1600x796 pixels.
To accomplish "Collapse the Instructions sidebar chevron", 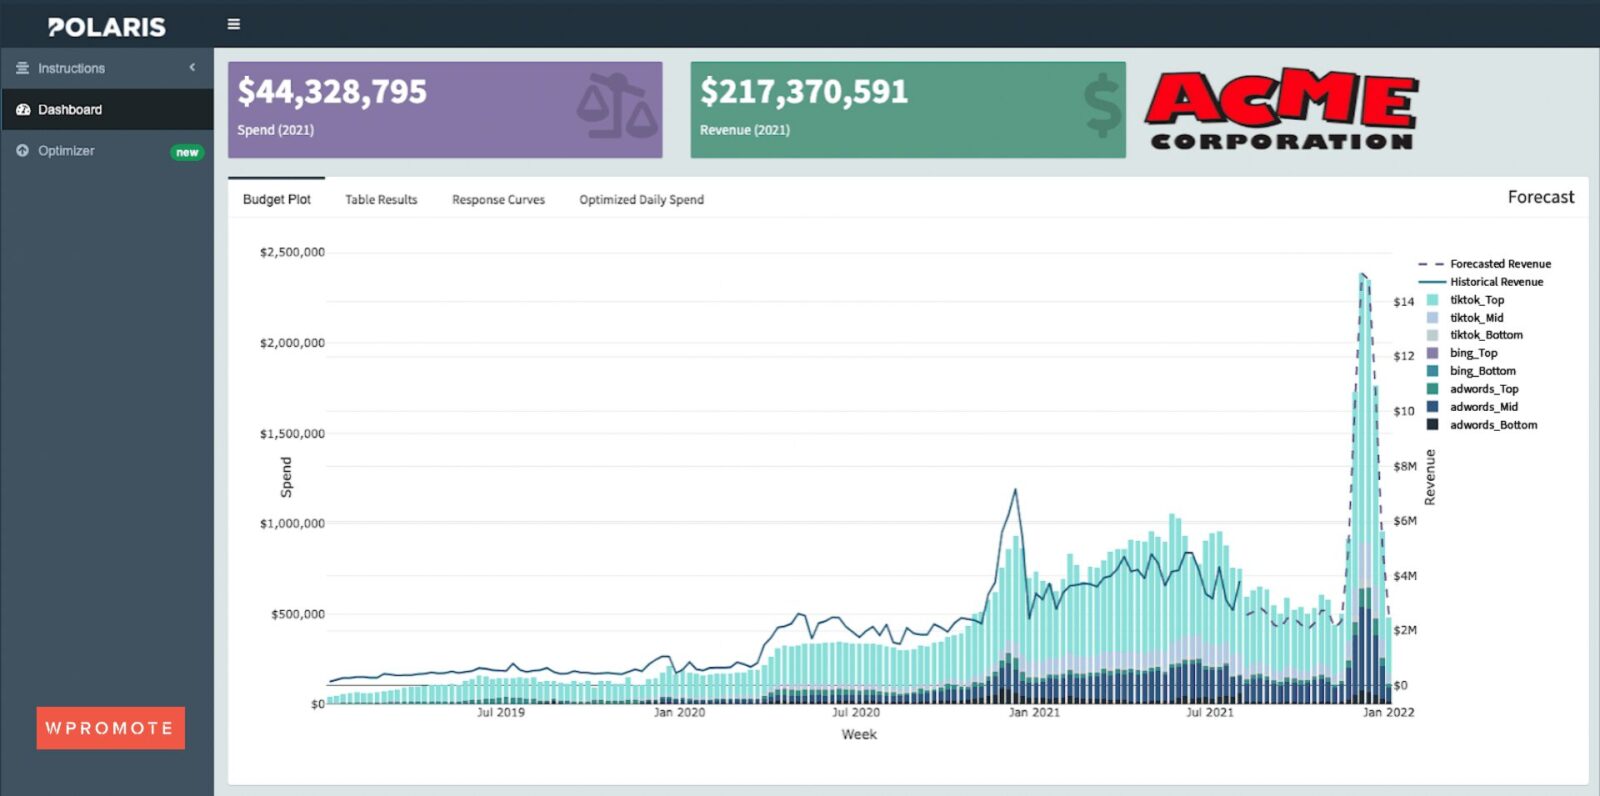I will (x=192, y=67).
